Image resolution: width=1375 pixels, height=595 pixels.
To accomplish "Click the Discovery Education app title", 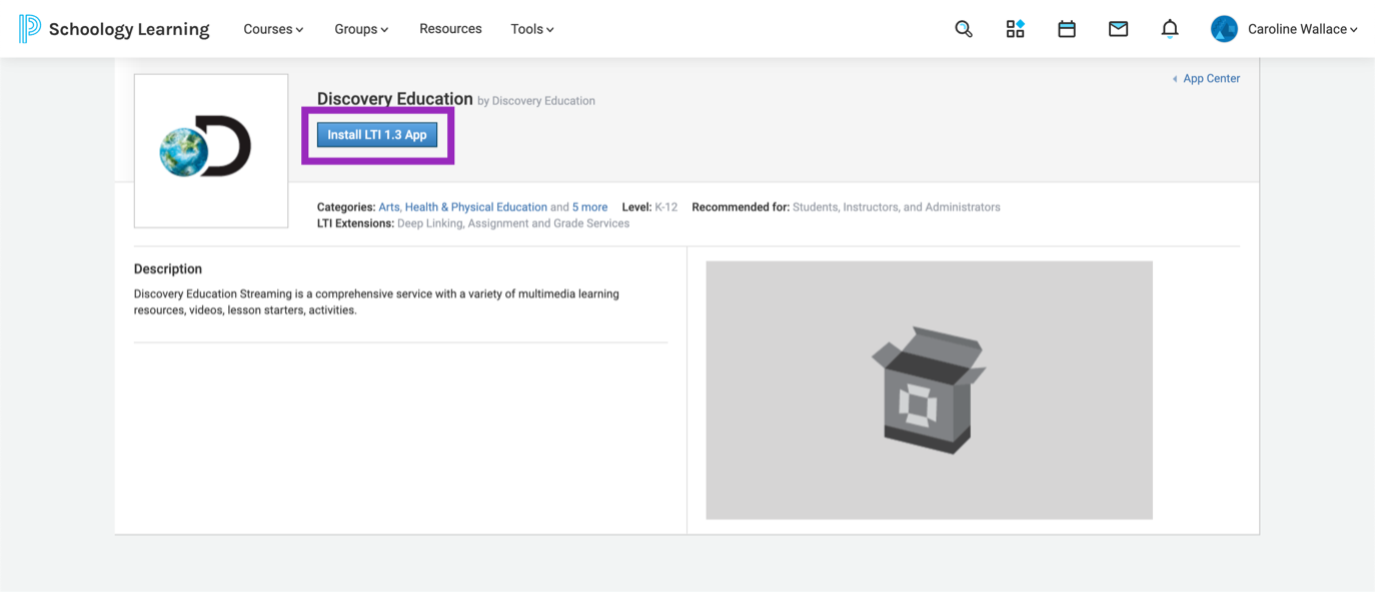I will tap(395, 99).
